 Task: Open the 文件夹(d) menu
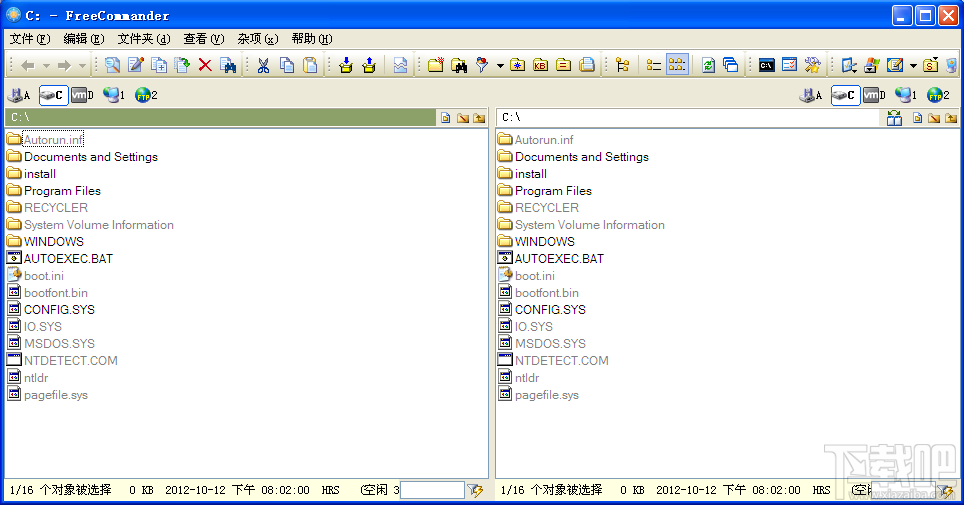click(x=144, y=39)
